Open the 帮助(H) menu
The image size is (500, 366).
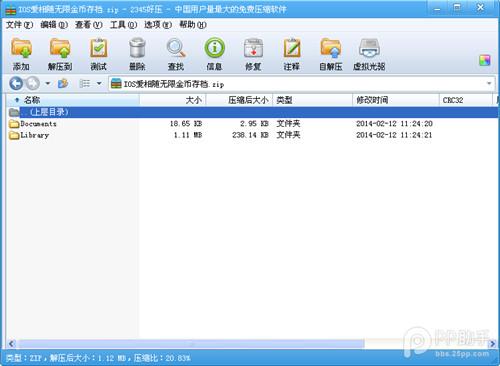click(193, 25)
